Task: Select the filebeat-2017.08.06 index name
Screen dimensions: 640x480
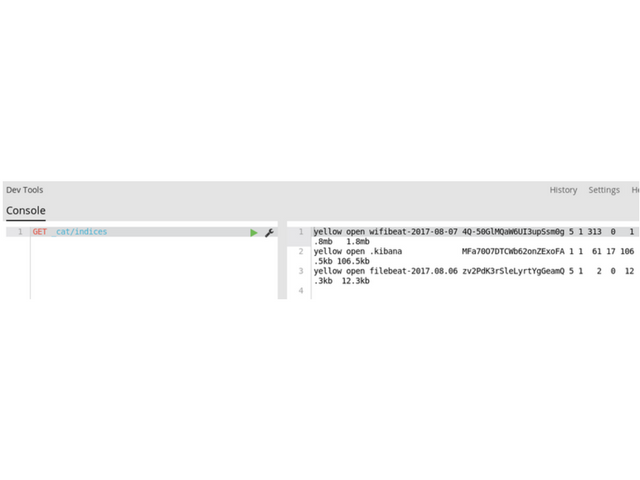Action: coord(413,271)
